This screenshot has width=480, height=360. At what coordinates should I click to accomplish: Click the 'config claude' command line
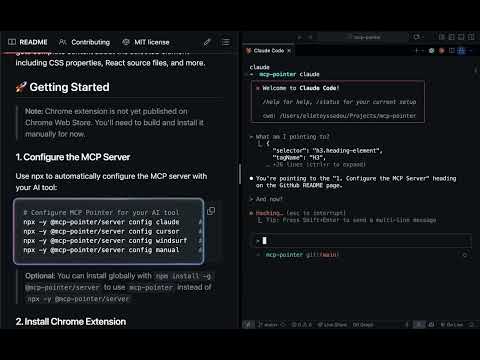(101, 222)
